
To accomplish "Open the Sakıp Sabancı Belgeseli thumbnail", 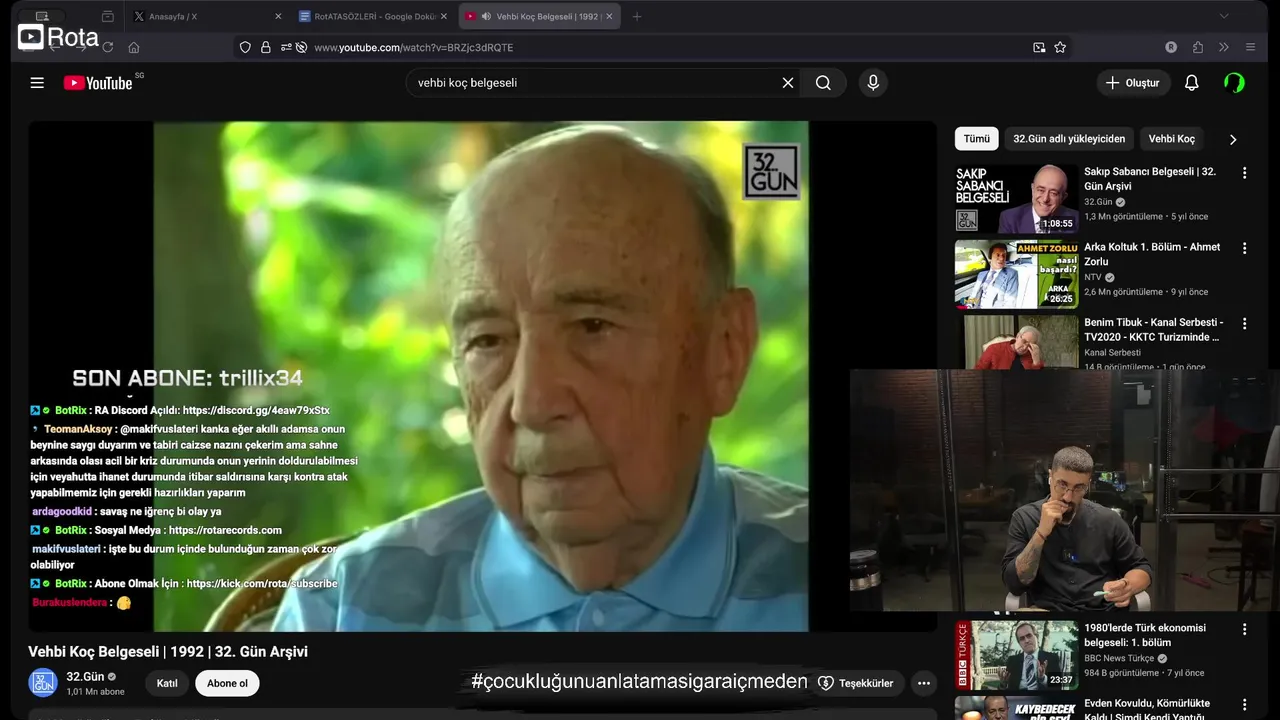I will tap(1016, 199).
